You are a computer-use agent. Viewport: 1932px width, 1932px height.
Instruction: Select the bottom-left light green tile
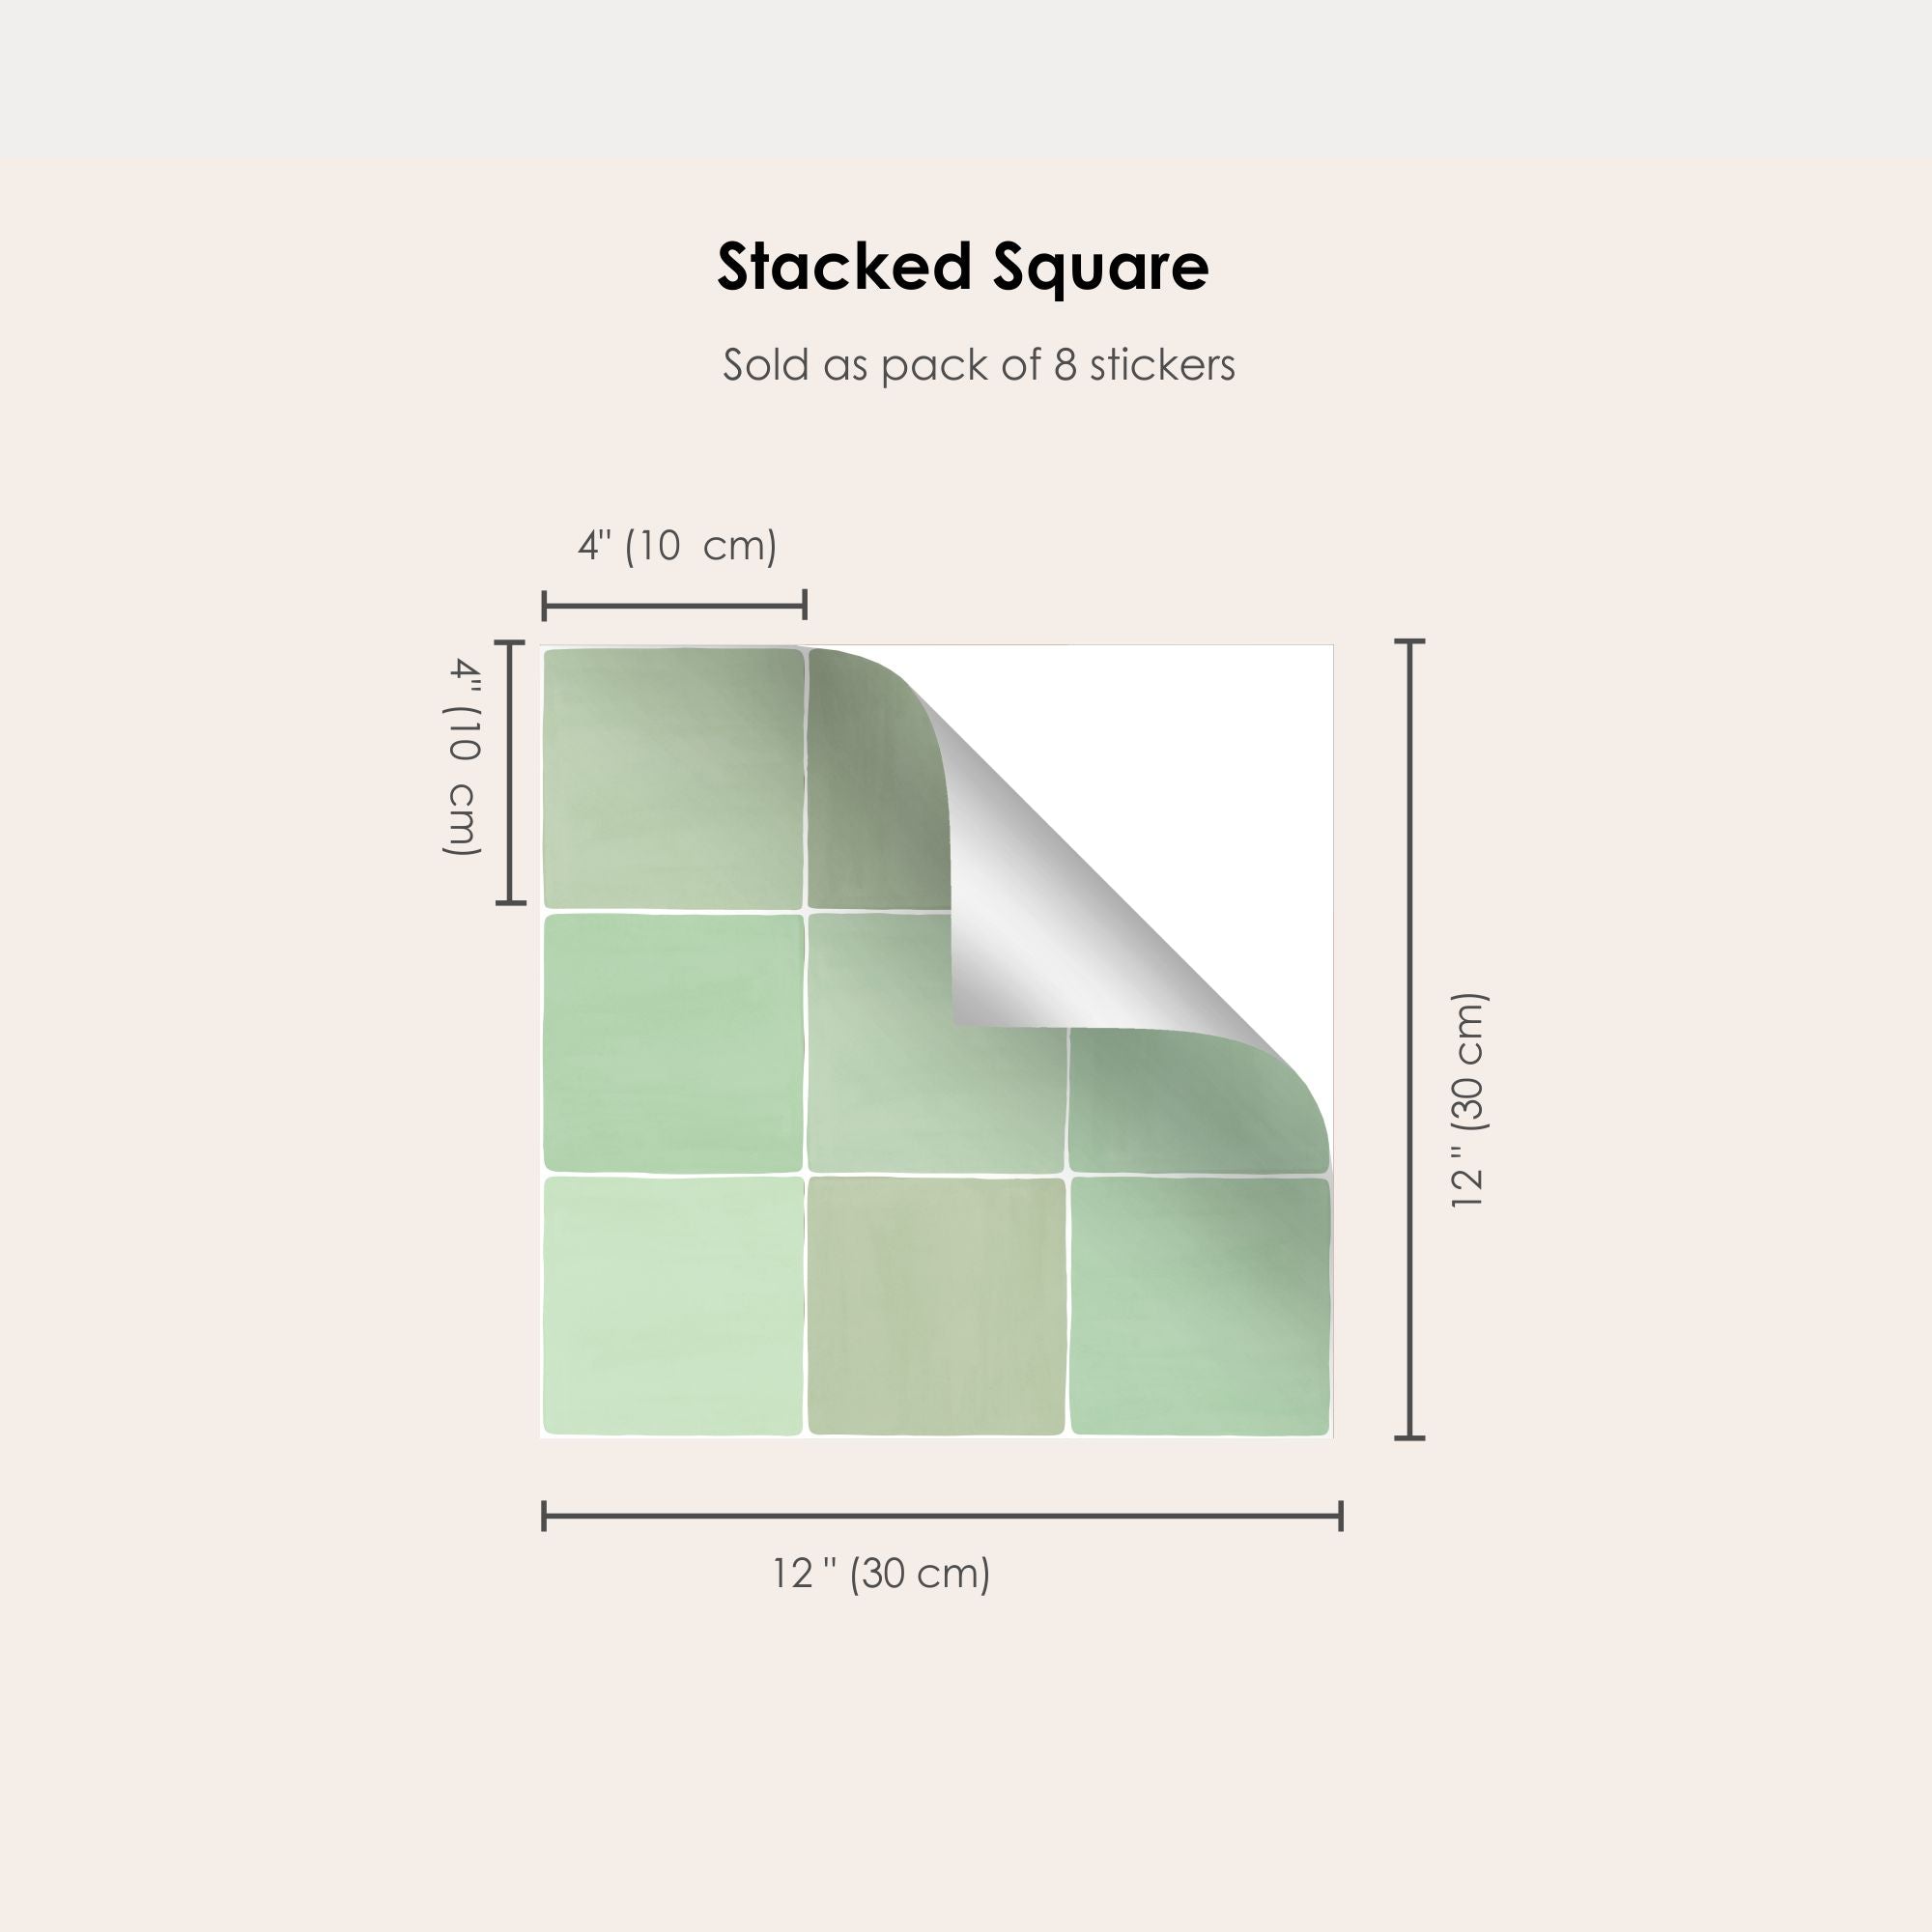point(673,1305)
